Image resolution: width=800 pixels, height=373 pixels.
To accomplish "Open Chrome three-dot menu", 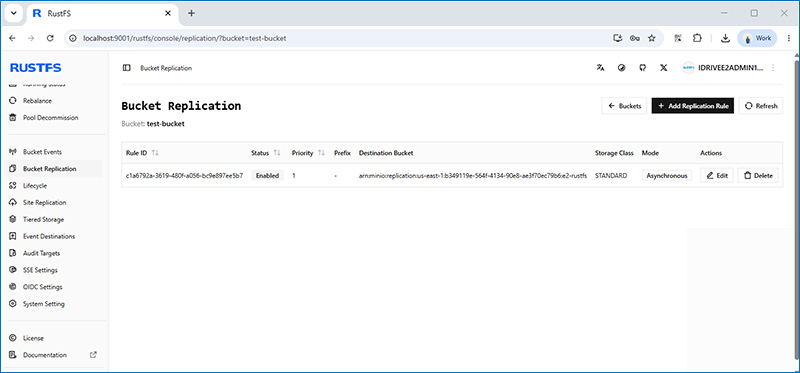I will [x=789, y=38].
